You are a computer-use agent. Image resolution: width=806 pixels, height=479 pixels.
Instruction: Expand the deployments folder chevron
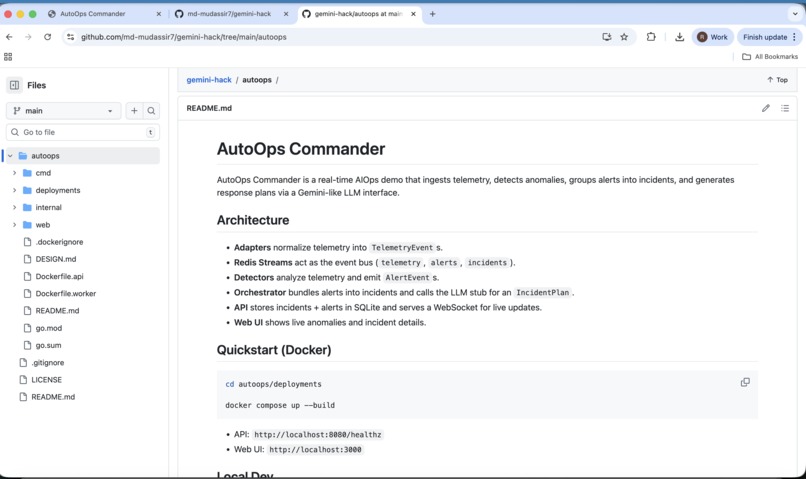click(14, 190)
